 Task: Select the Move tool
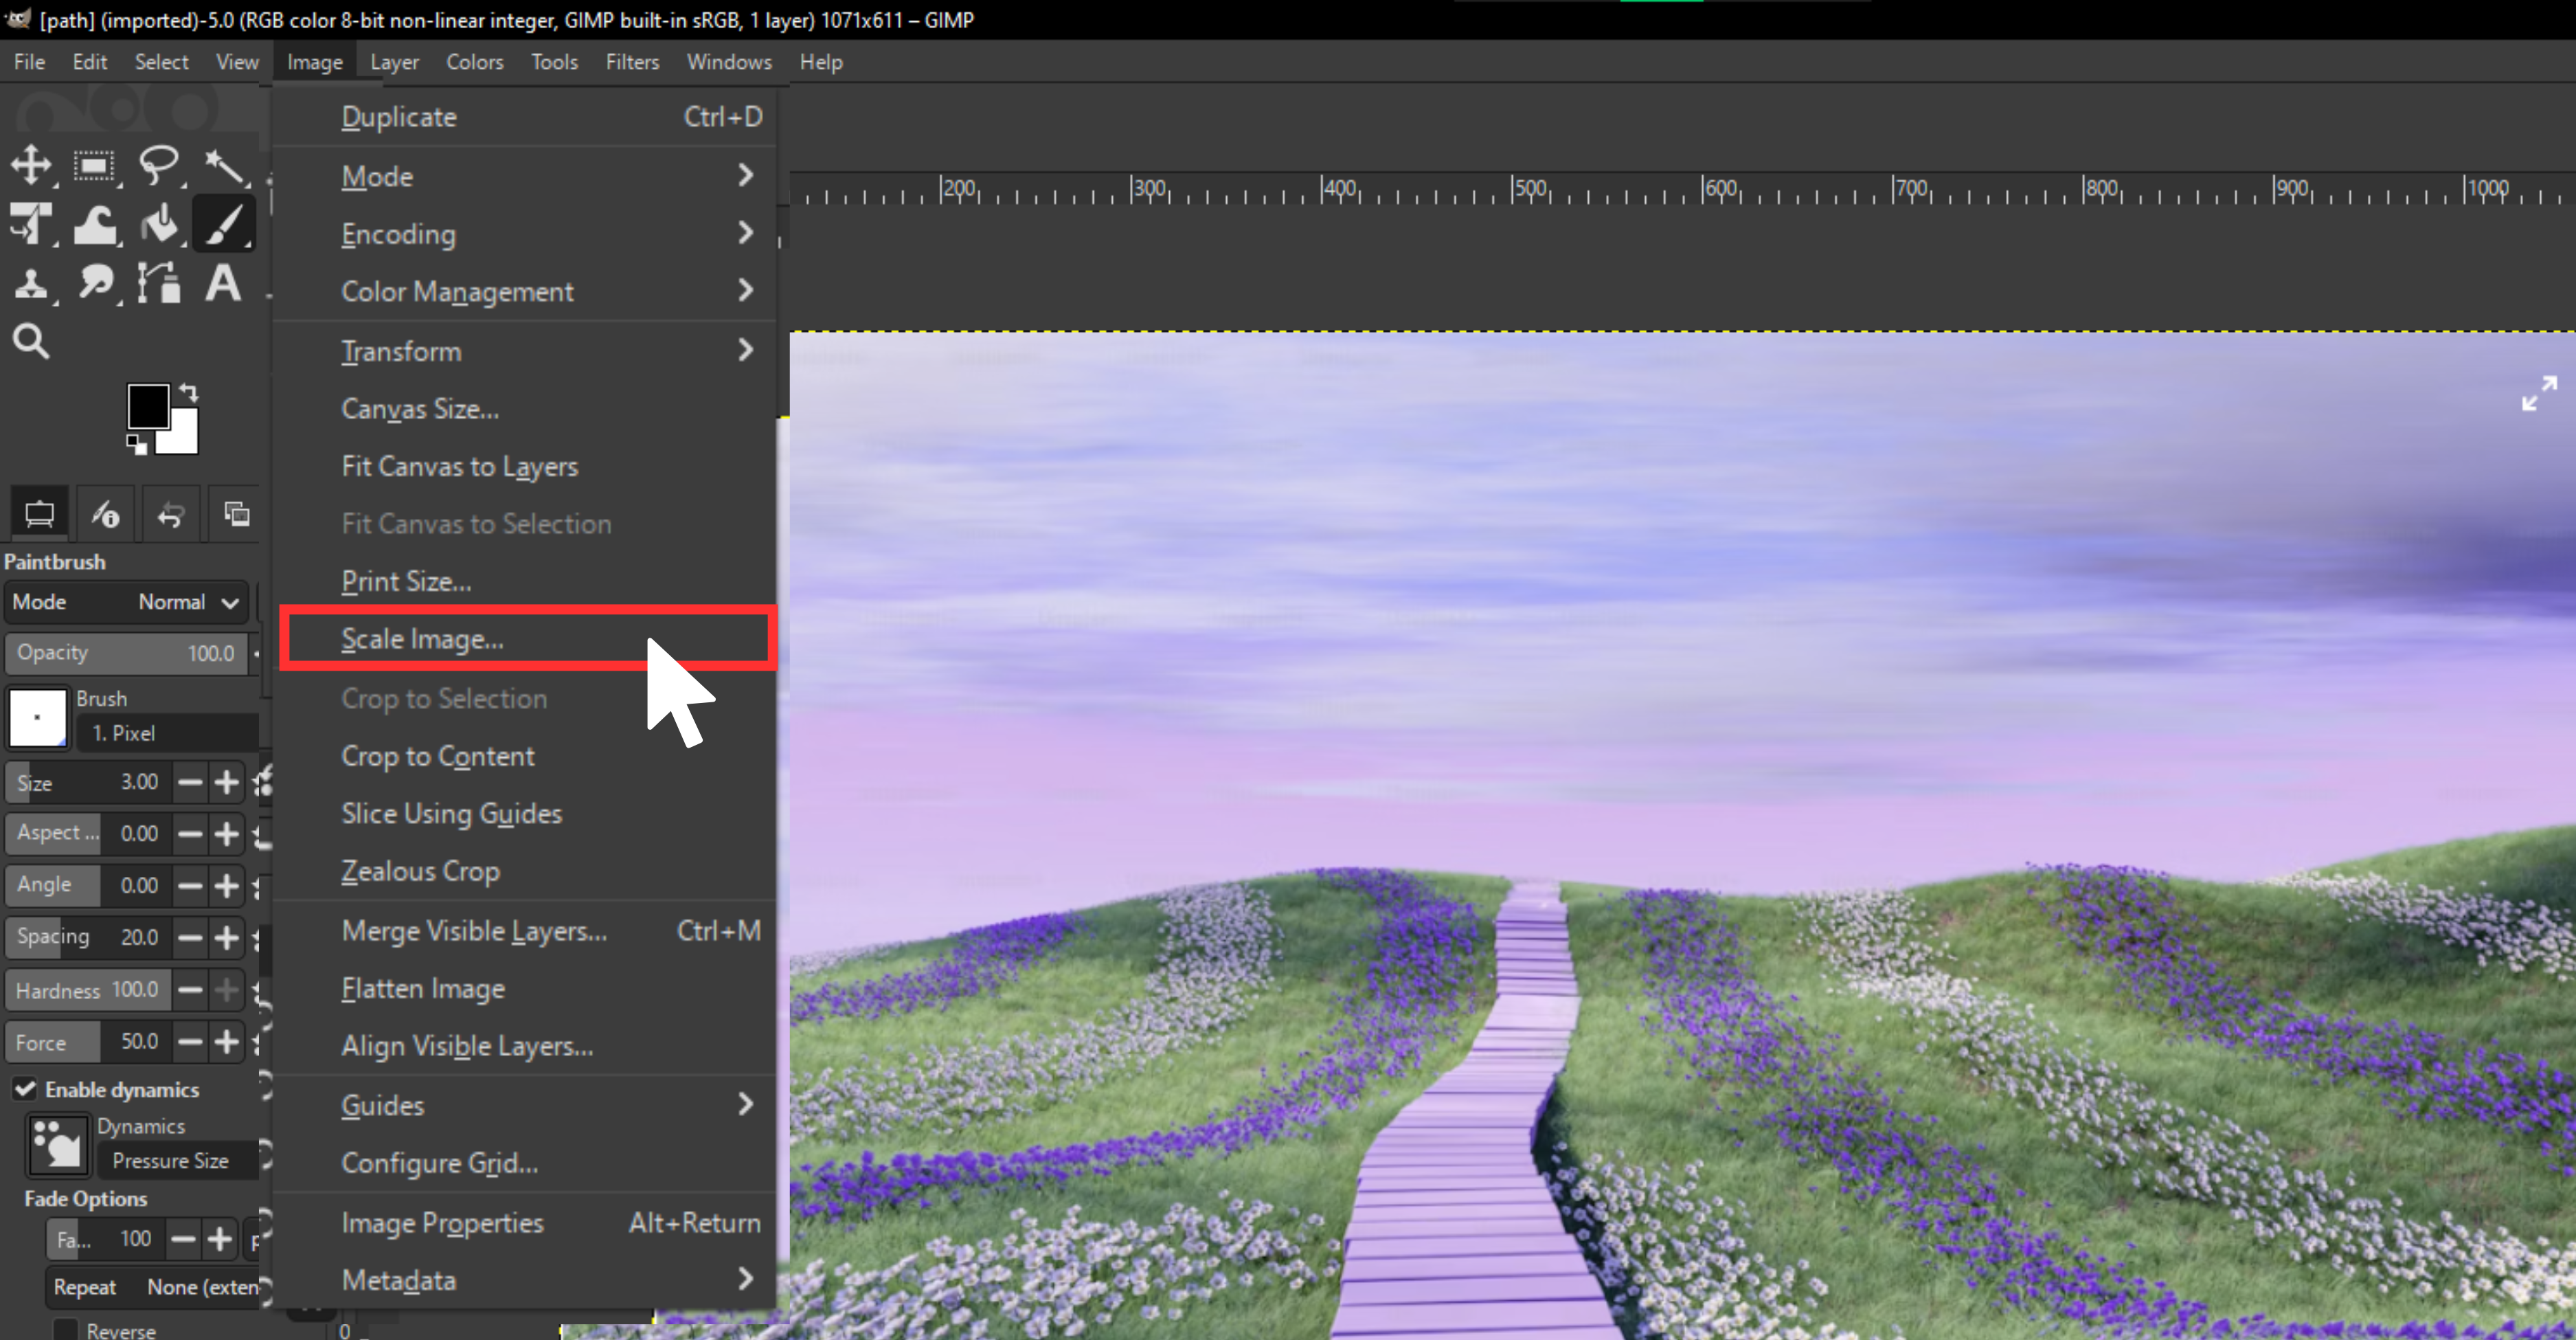(x=31, y=165)
